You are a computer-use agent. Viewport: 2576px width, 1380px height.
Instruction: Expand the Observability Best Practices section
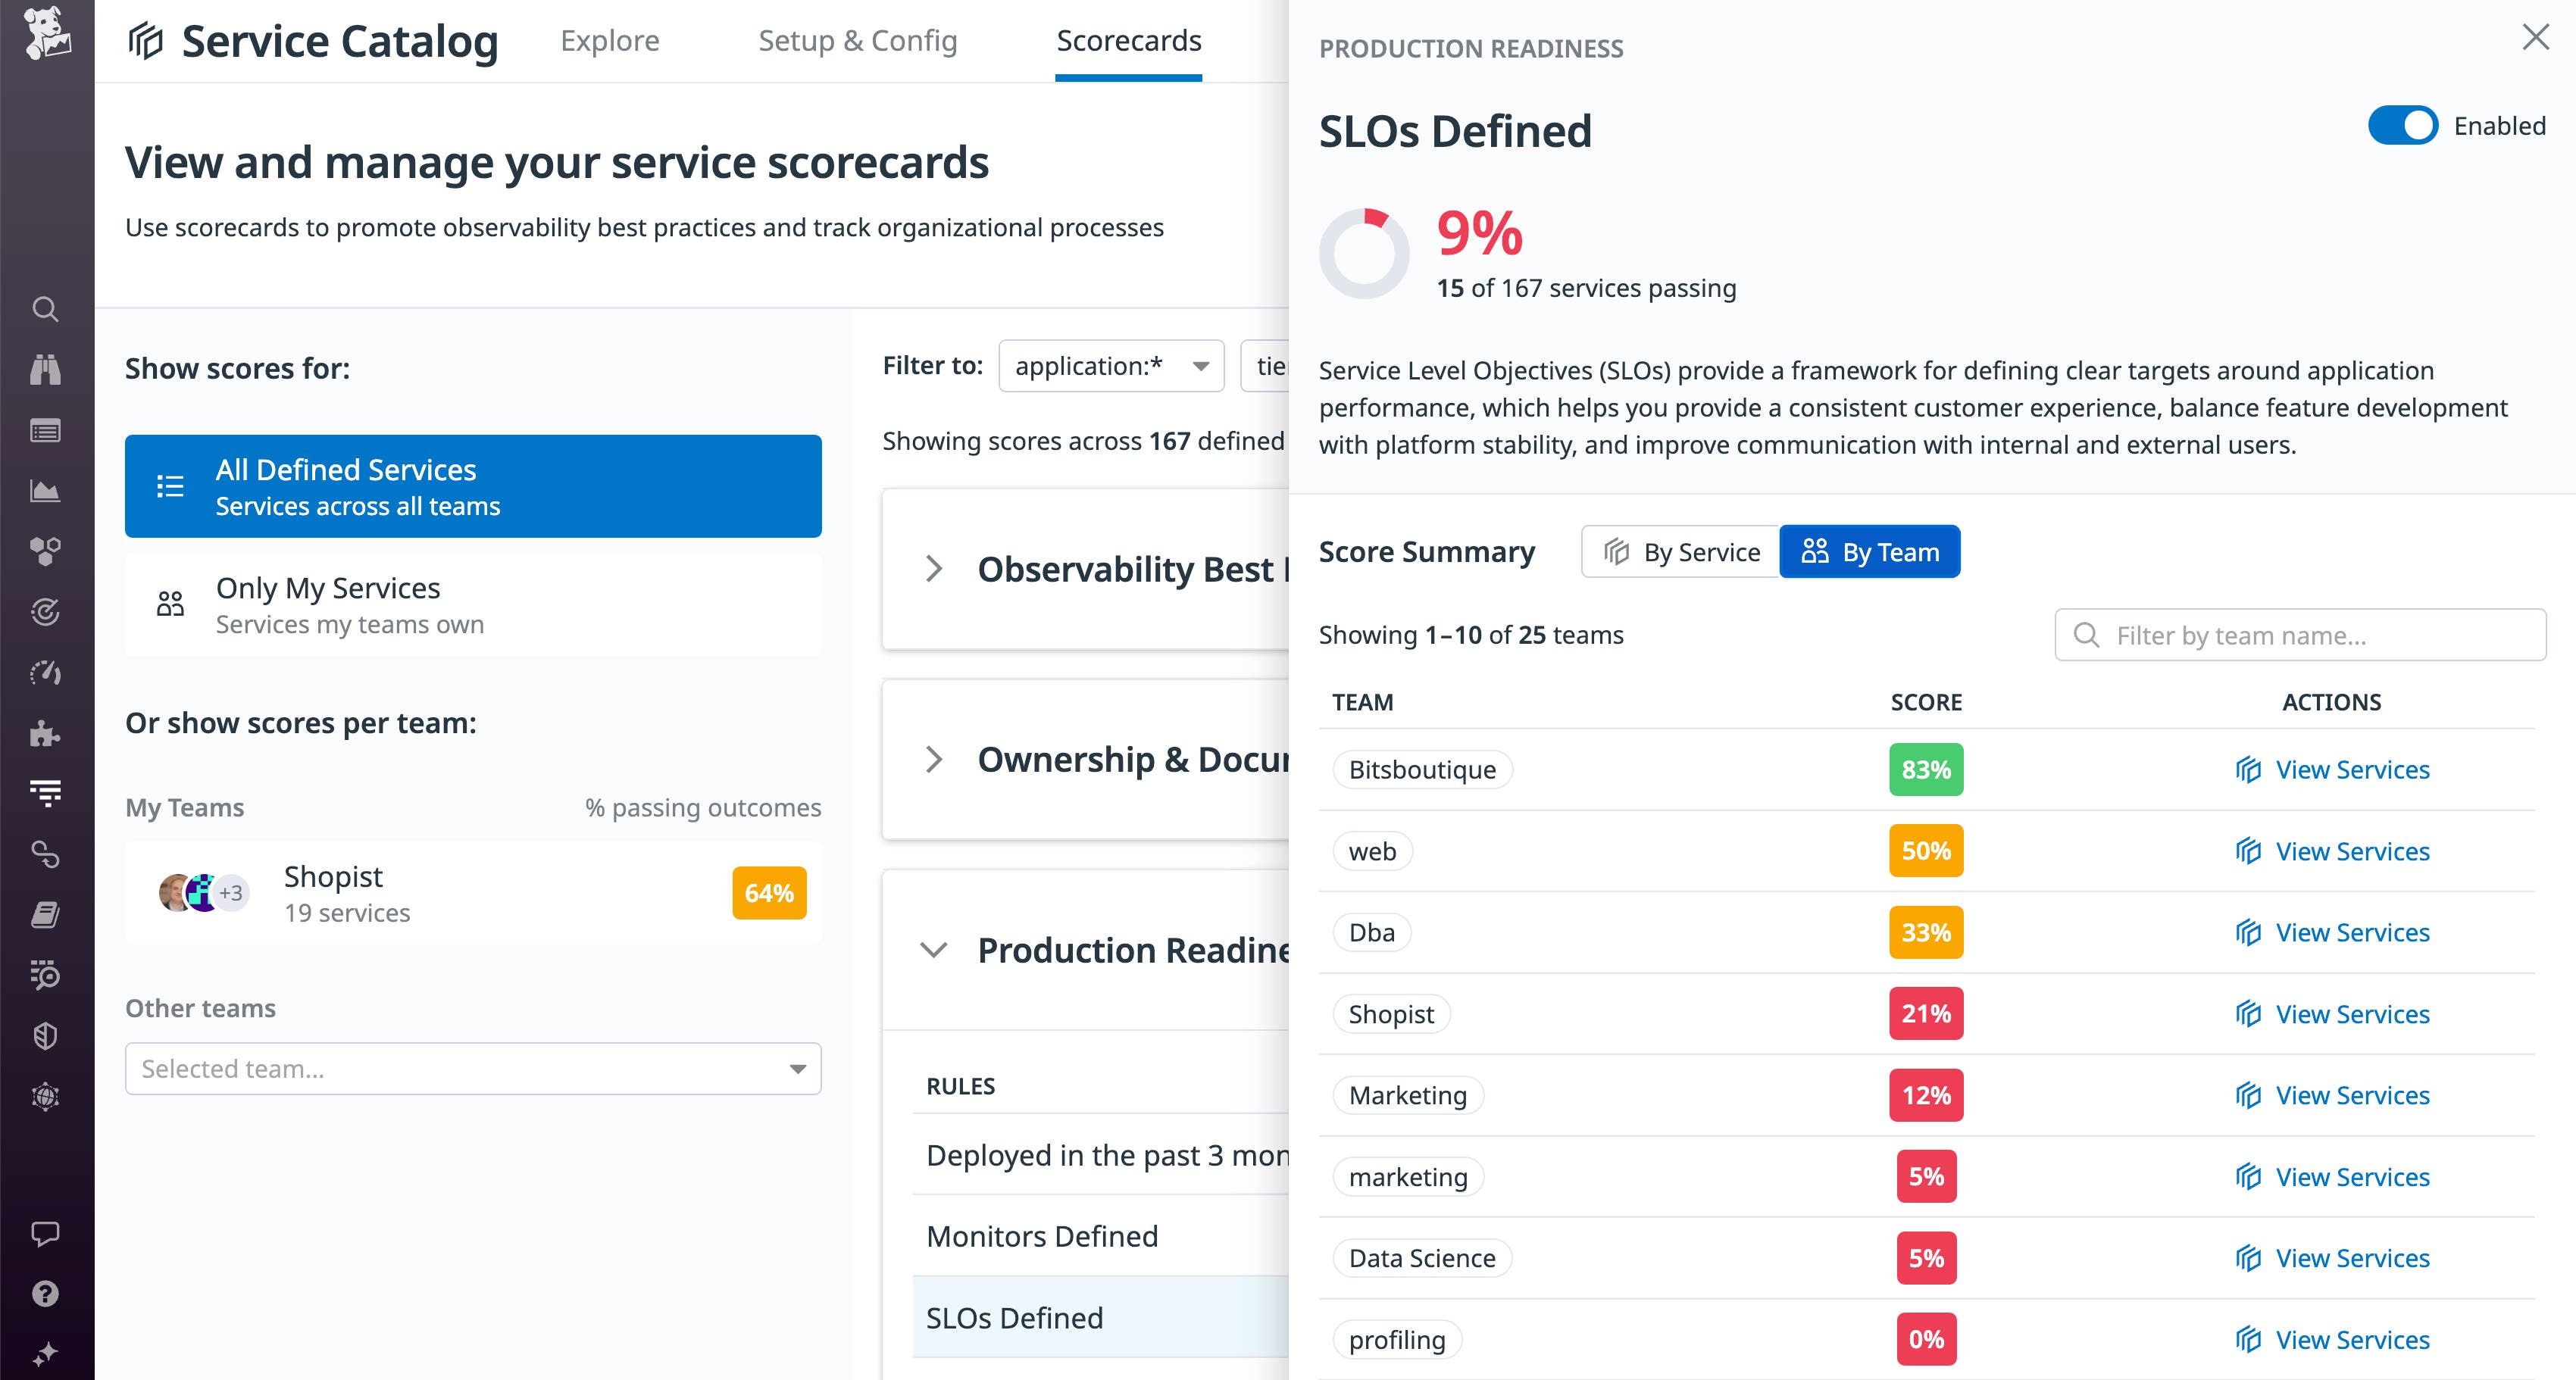click(935, 568)
